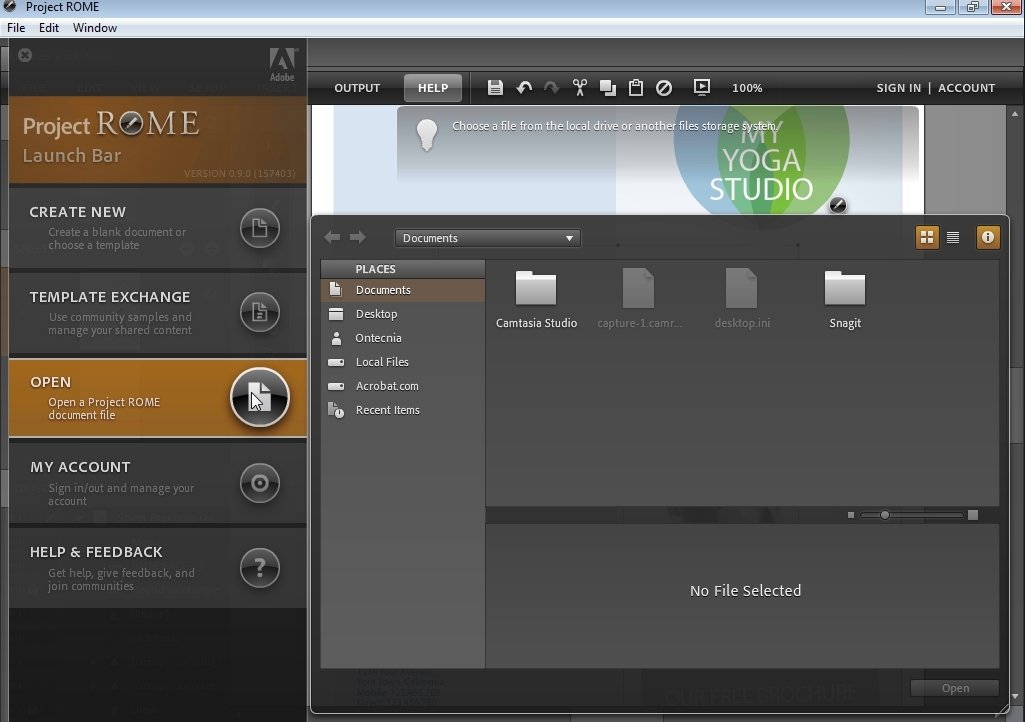
Task: Click the Redo arrow icon
Action: (552, 88)
